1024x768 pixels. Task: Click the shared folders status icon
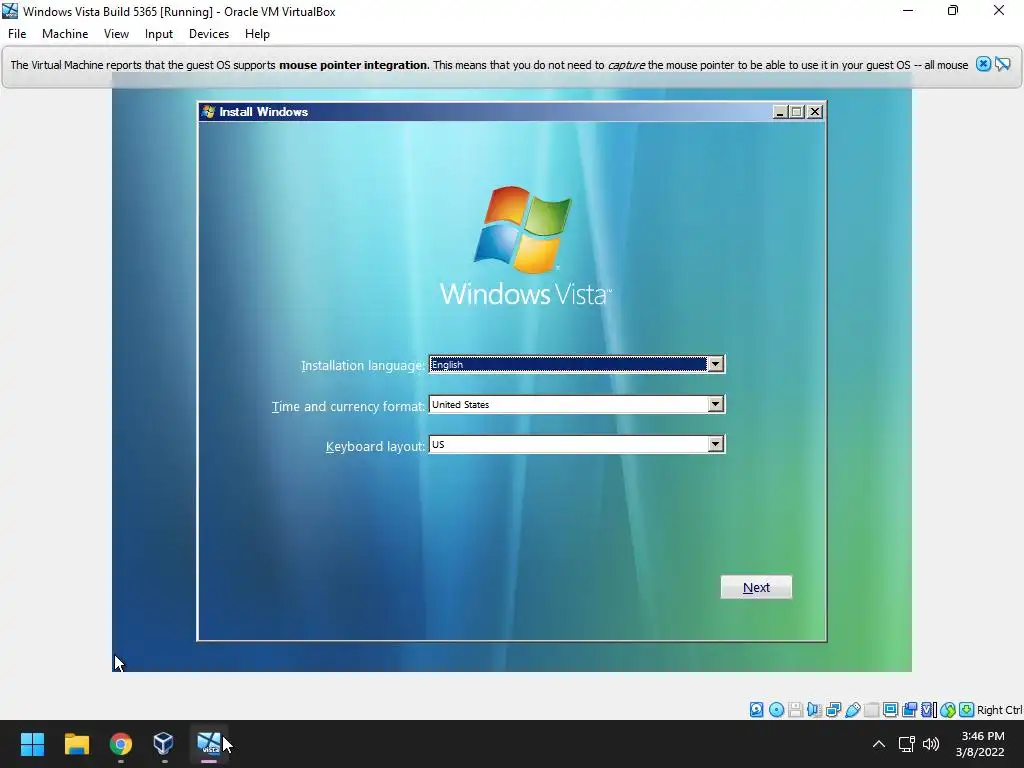(x=871, y=709)
